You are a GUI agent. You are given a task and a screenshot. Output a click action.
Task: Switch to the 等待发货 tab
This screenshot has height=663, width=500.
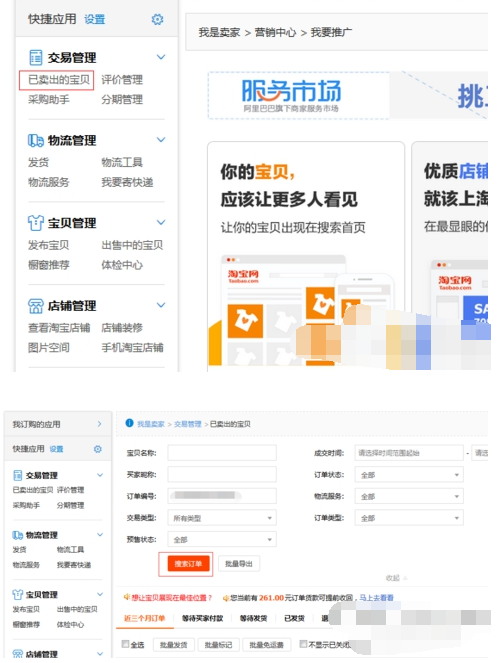pyautogui.click(x=254, y=618)
